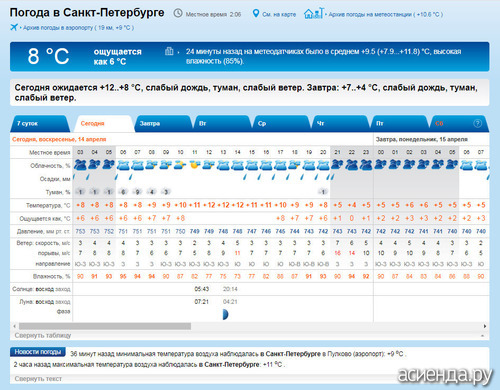This screenshot has width=500, height=390.
Task: Open the 7 суток tab
Action: pos(28,124)
